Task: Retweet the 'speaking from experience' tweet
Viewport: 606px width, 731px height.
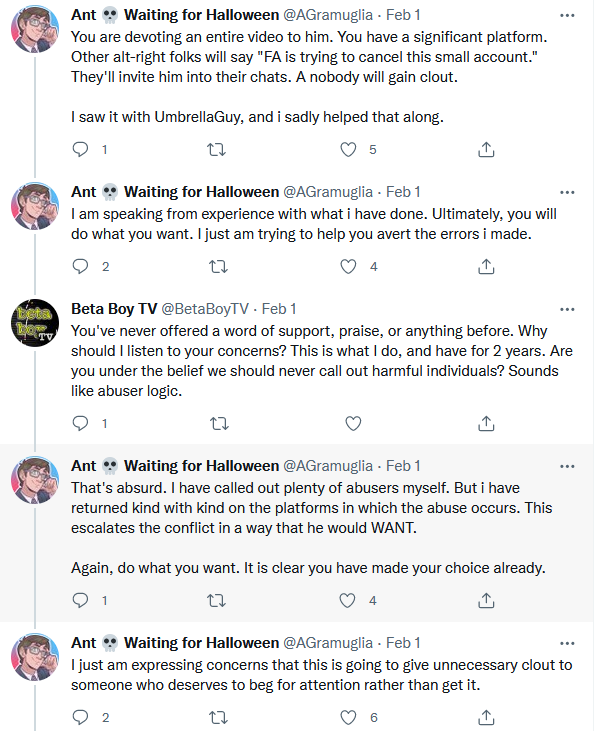Action: point(218,266)
